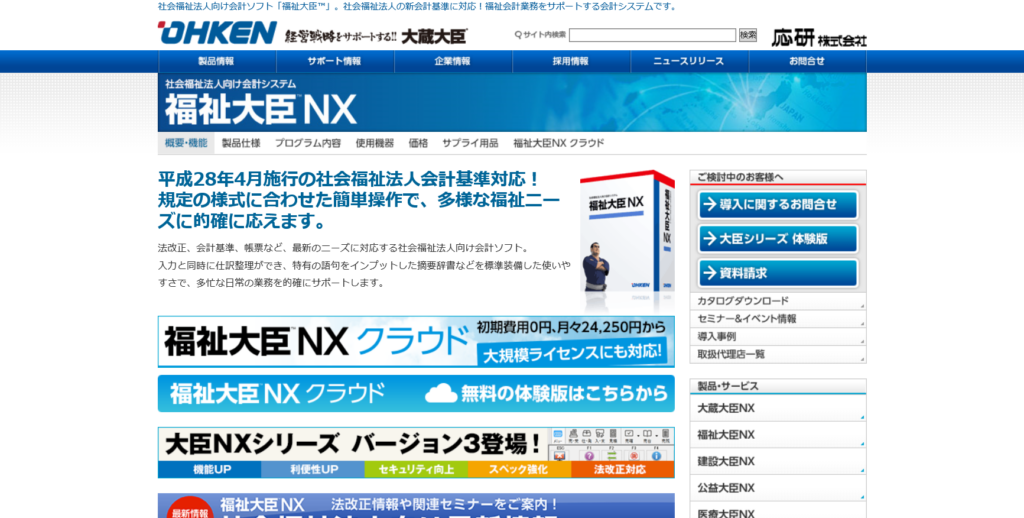Viewport: 1024px width, 518px height.
Task: Open 建設大臣NX in product list
Action: [x=778, y=462]
